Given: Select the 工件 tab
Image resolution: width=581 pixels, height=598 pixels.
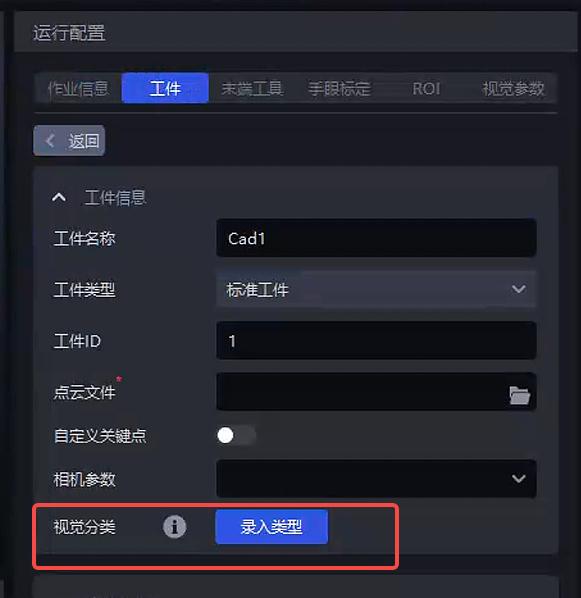Looking at the screenshot, I should coord(165,88).
